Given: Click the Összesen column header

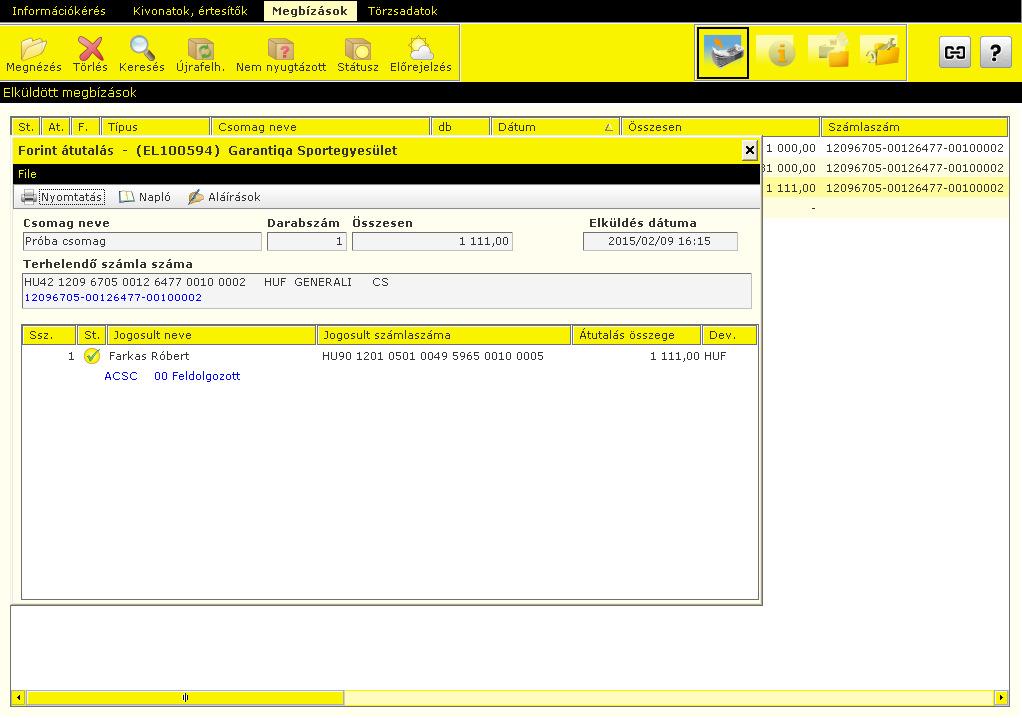Looking at the screenshot, I should tap(720, 127).
